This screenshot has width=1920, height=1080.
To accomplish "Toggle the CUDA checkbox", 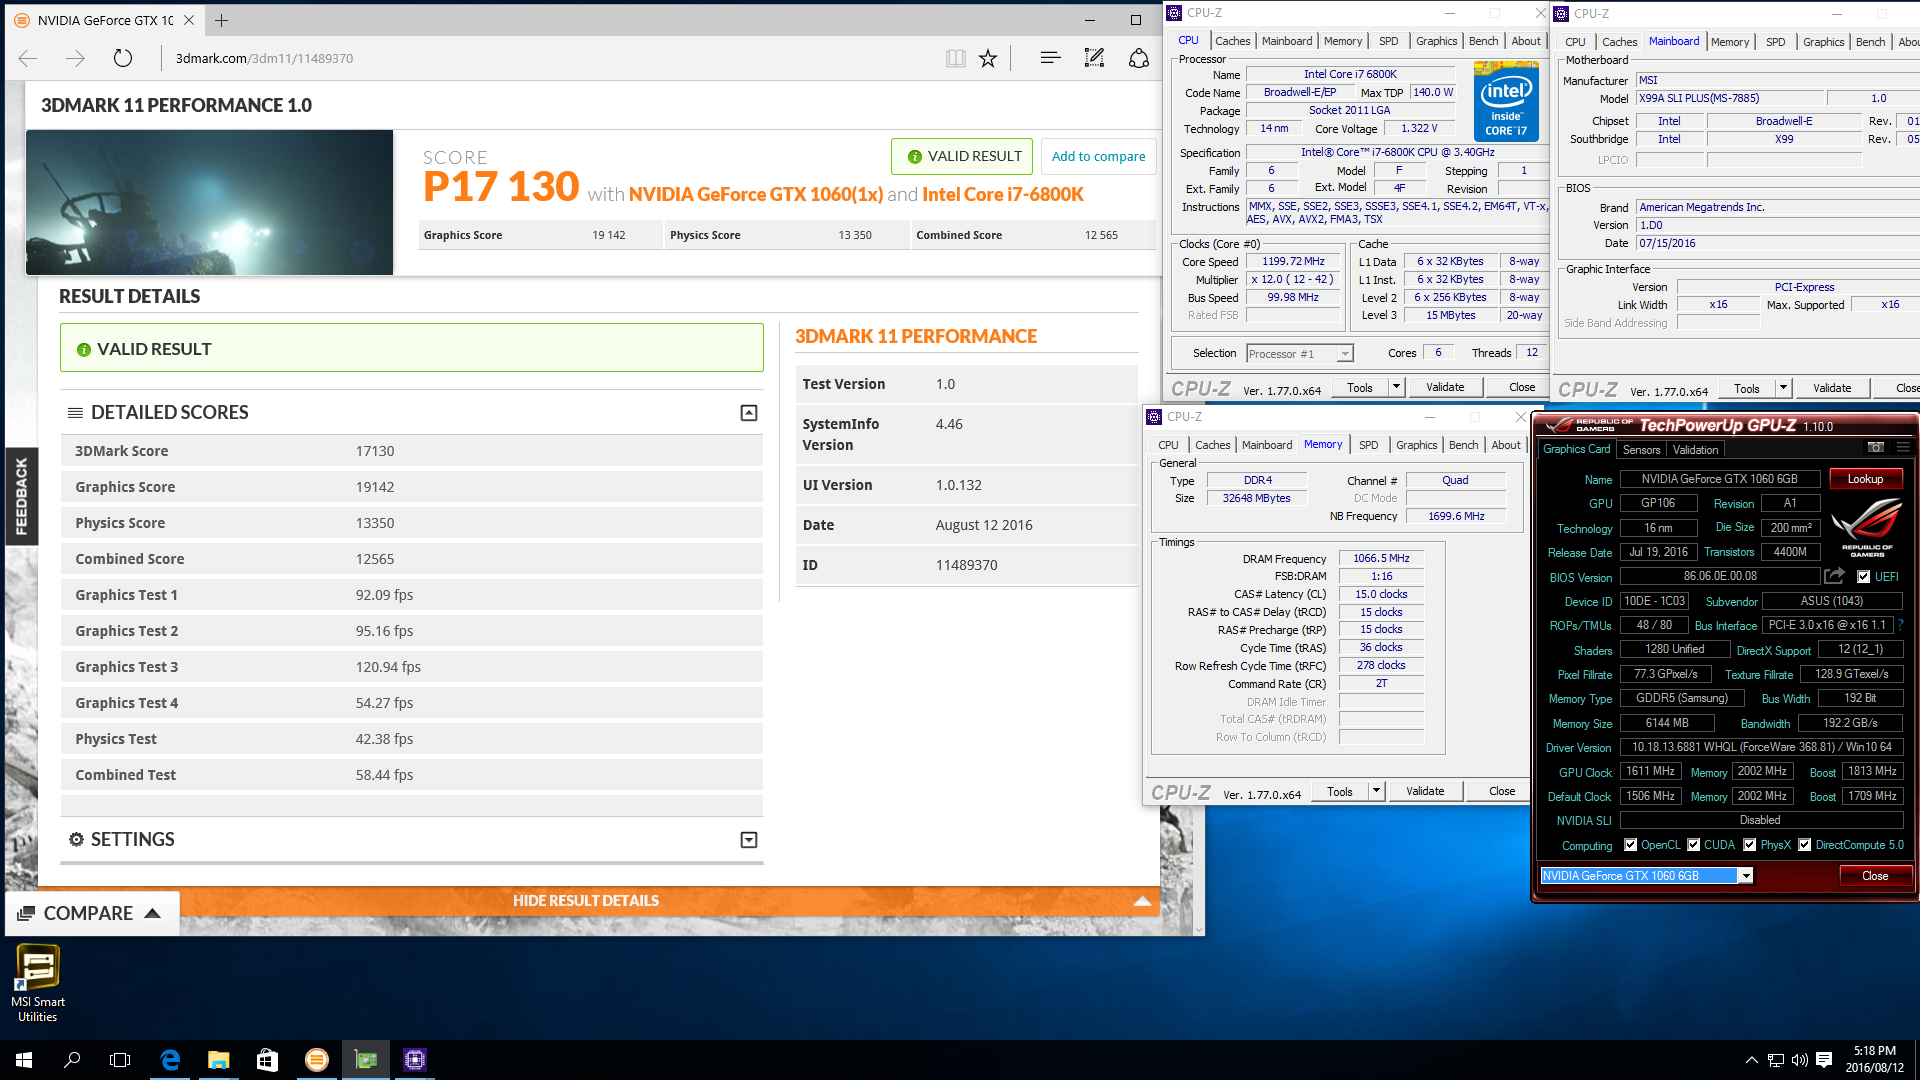I will pos(1694,845).
